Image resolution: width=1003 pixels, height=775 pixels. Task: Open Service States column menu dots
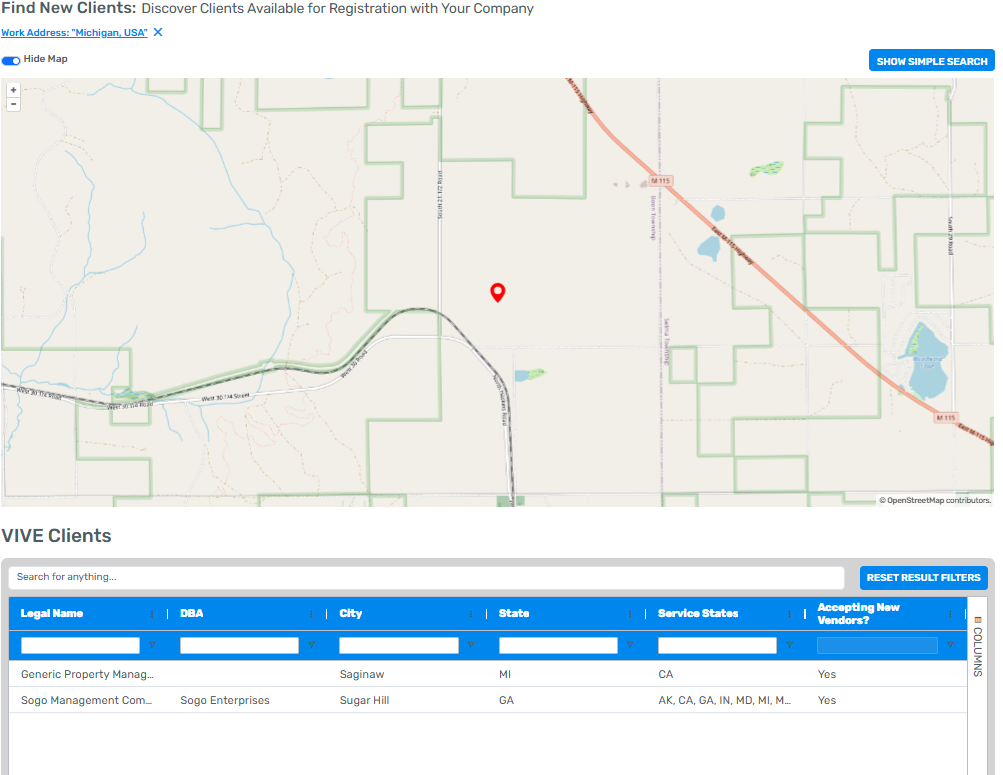coord(789,614)
